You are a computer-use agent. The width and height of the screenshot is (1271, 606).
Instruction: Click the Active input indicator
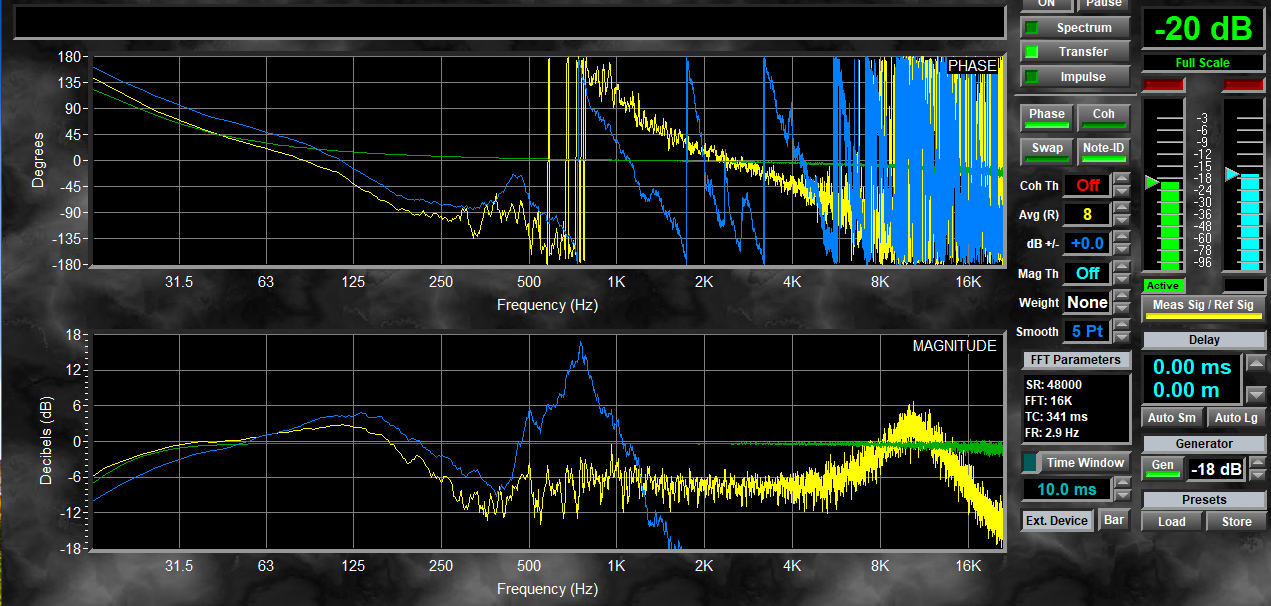1163,286
